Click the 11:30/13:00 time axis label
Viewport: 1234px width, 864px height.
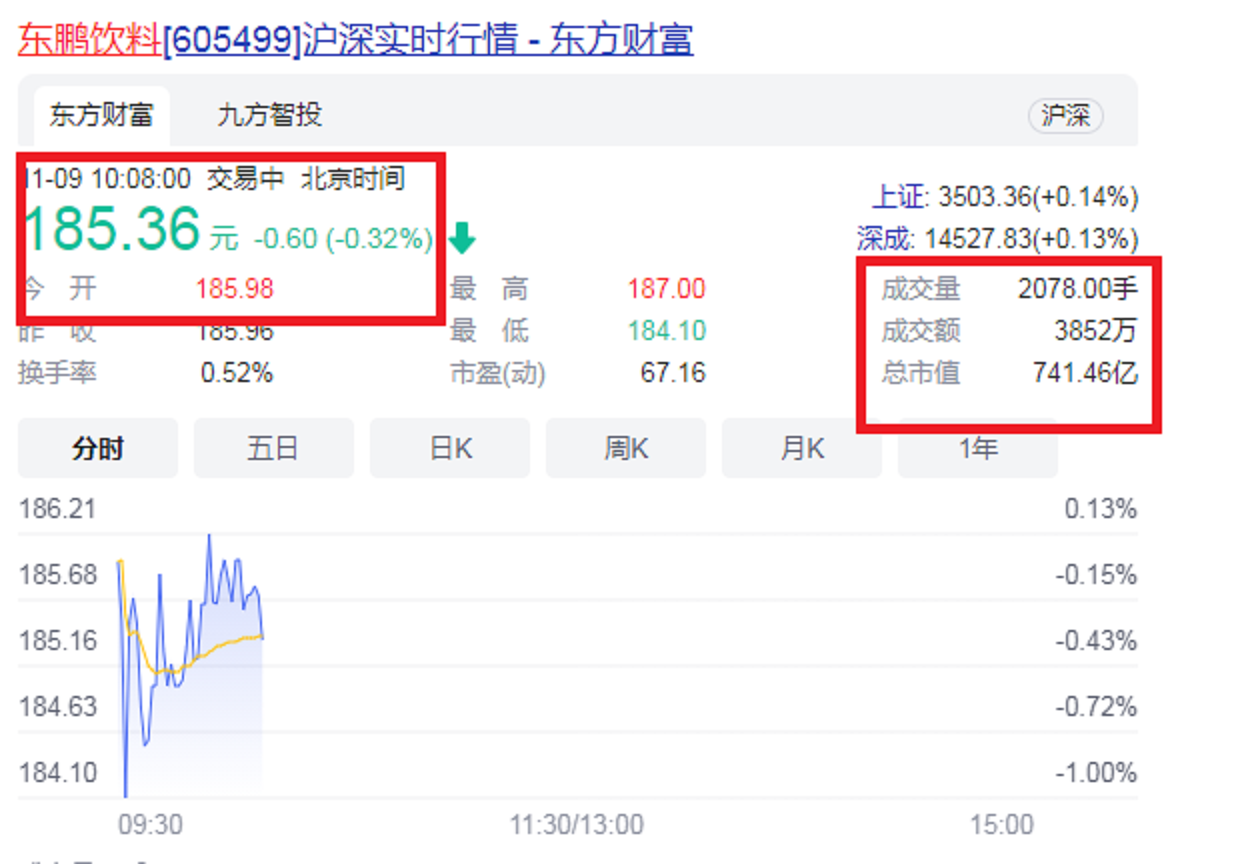pyautogui.click(x=577, y=825)
